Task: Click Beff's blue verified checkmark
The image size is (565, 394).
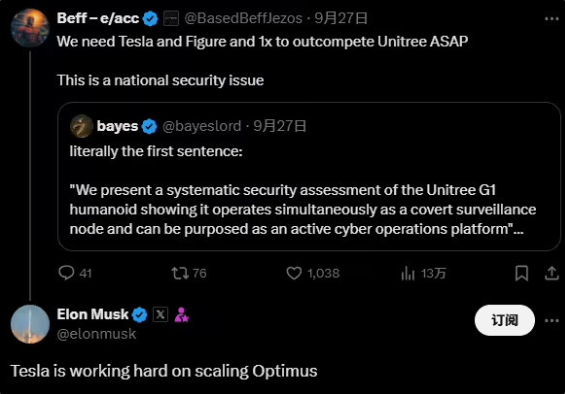Action: coord(150,18)
